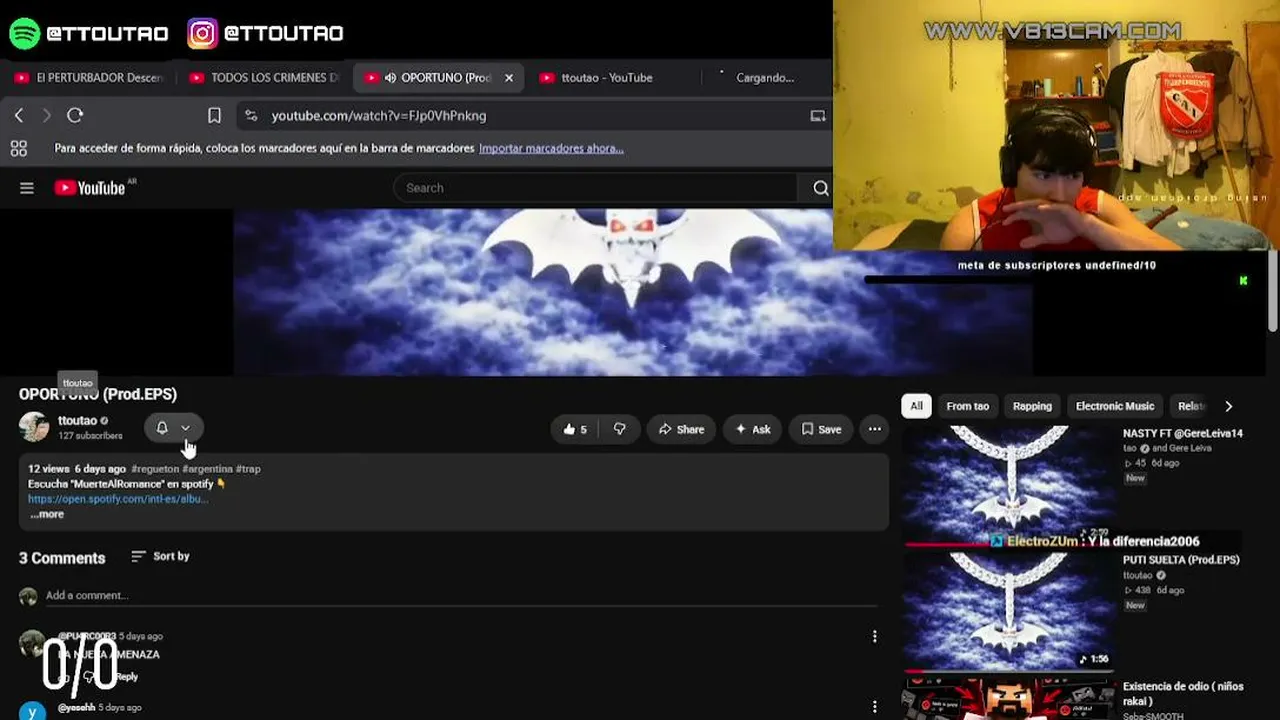
Task: Open the cast icon in address bar
Action: pyautogui.click(x=818, y=116)
